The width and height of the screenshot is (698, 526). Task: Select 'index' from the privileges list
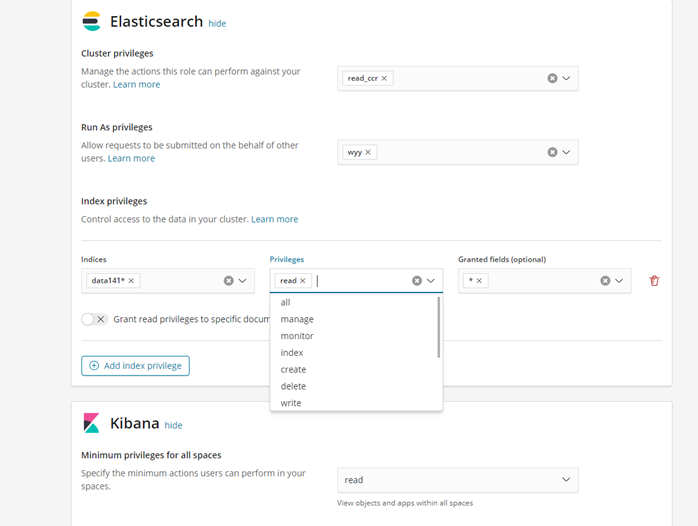click(x=356, y=353)
